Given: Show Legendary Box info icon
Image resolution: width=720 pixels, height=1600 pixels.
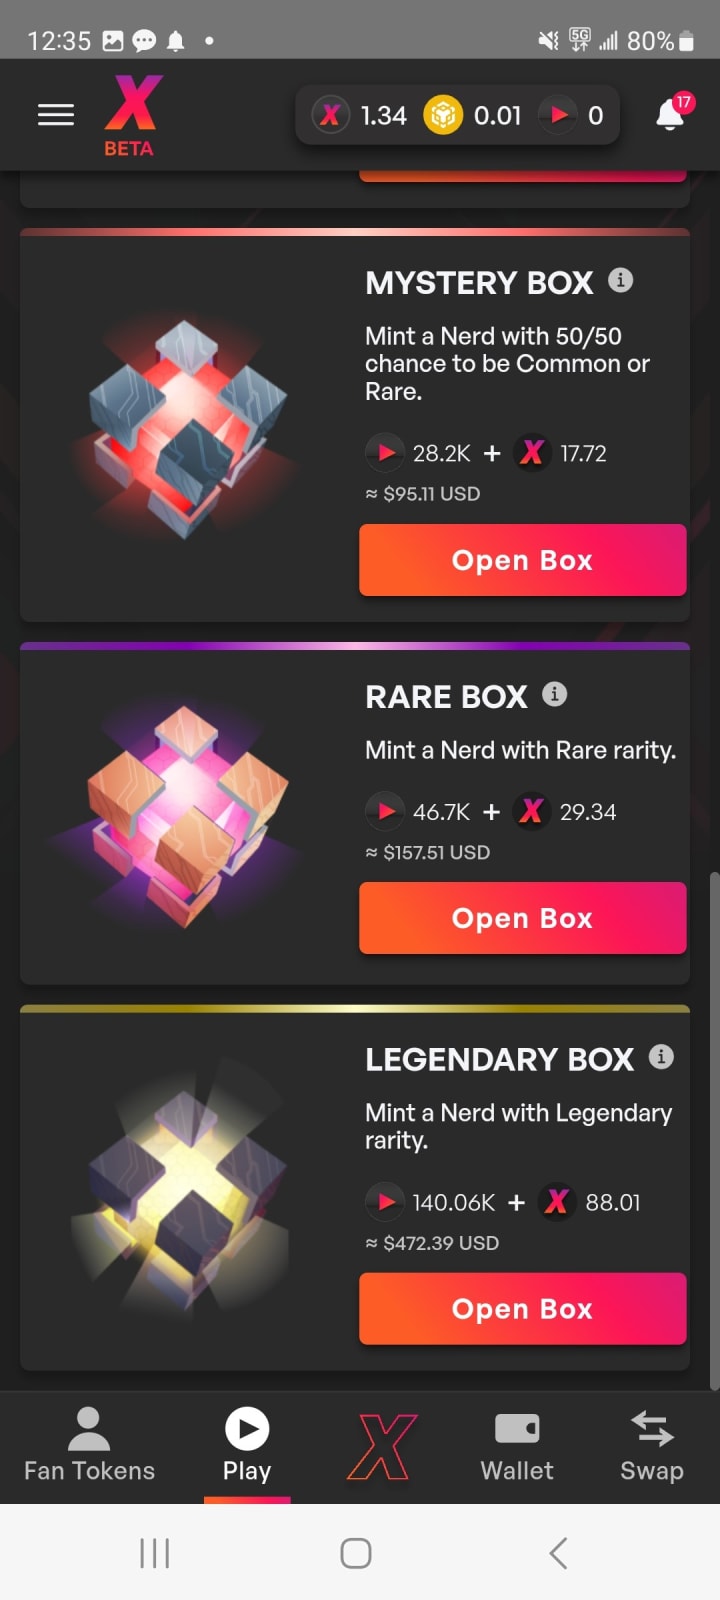Looking at the screenshot, I should 661,1057.
